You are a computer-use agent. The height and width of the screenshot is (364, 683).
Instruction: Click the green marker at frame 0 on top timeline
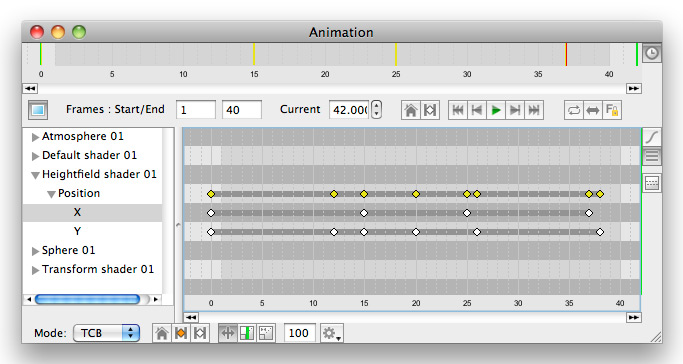[41, 54]
